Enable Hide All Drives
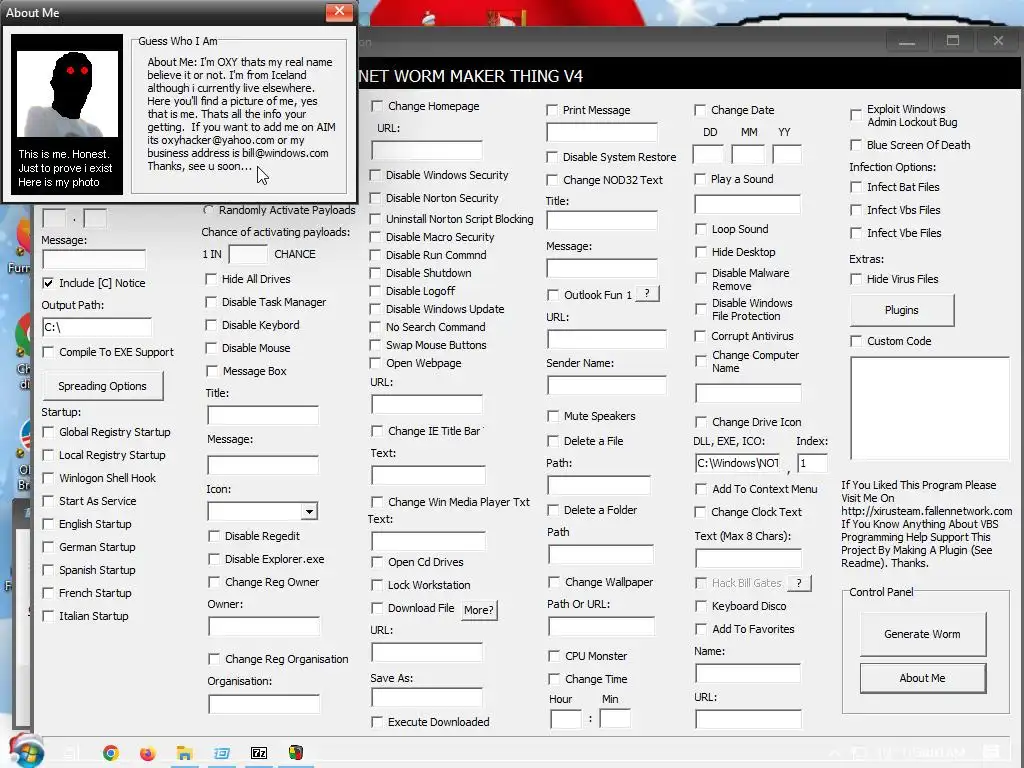 click(211, 279)
